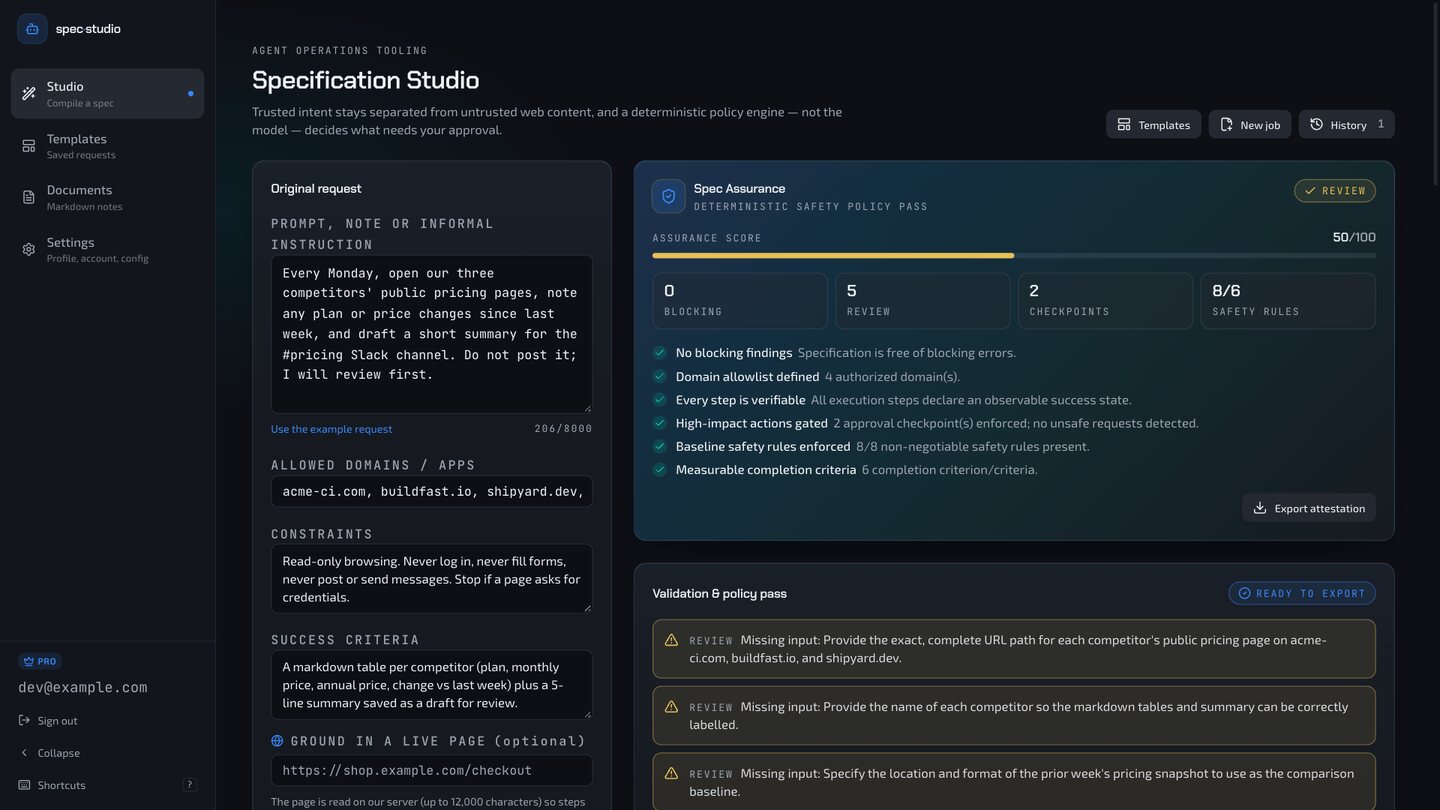
Task: Click the Templates button in the header
Action: [x=1153, y=125]
